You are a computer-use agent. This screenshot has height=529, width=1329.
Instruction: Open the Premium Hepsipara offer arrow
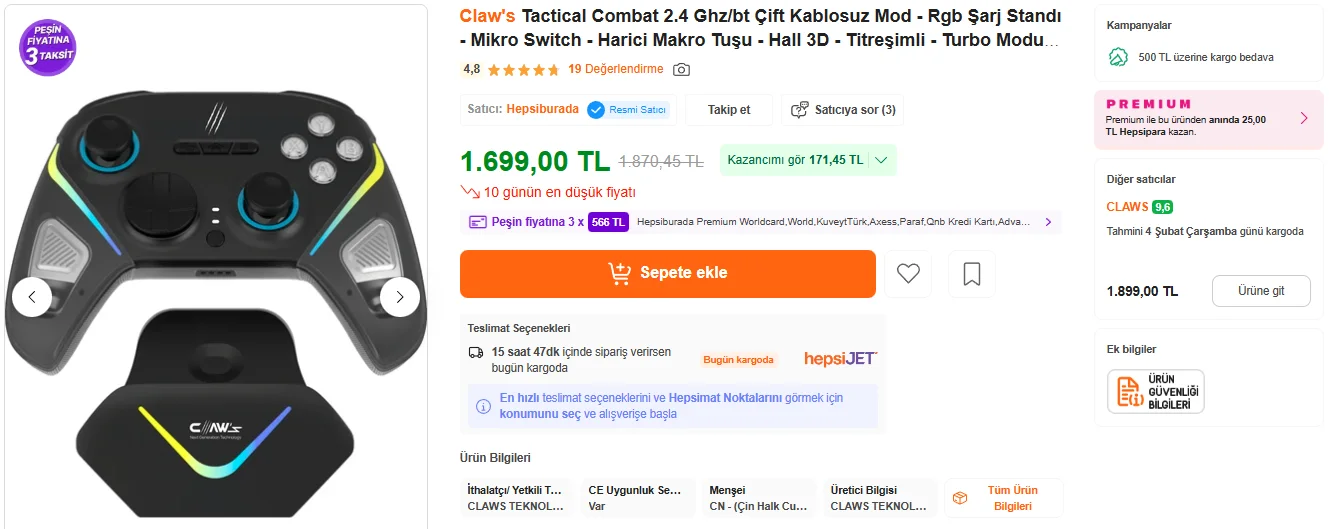click(1304, 118)
